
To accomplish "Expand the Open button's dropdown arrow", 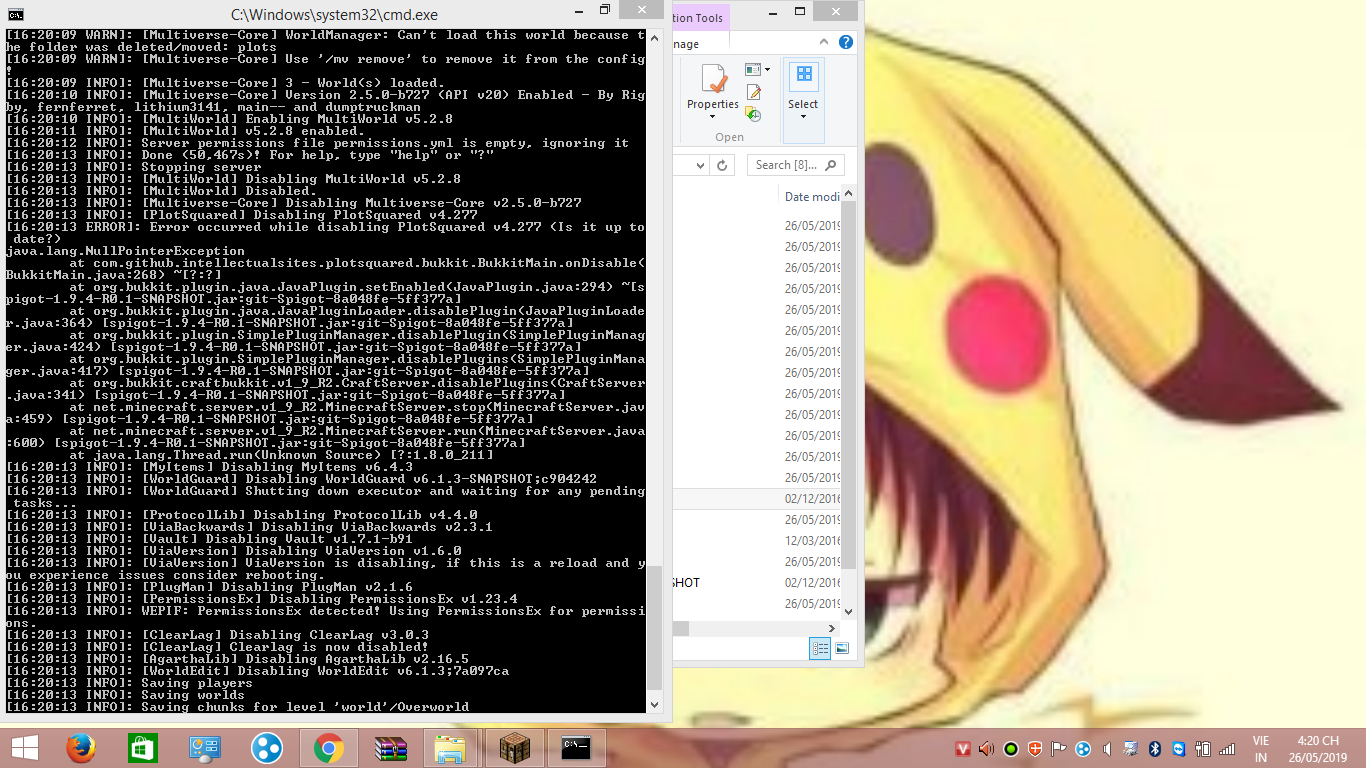I will tap(767, 70).
